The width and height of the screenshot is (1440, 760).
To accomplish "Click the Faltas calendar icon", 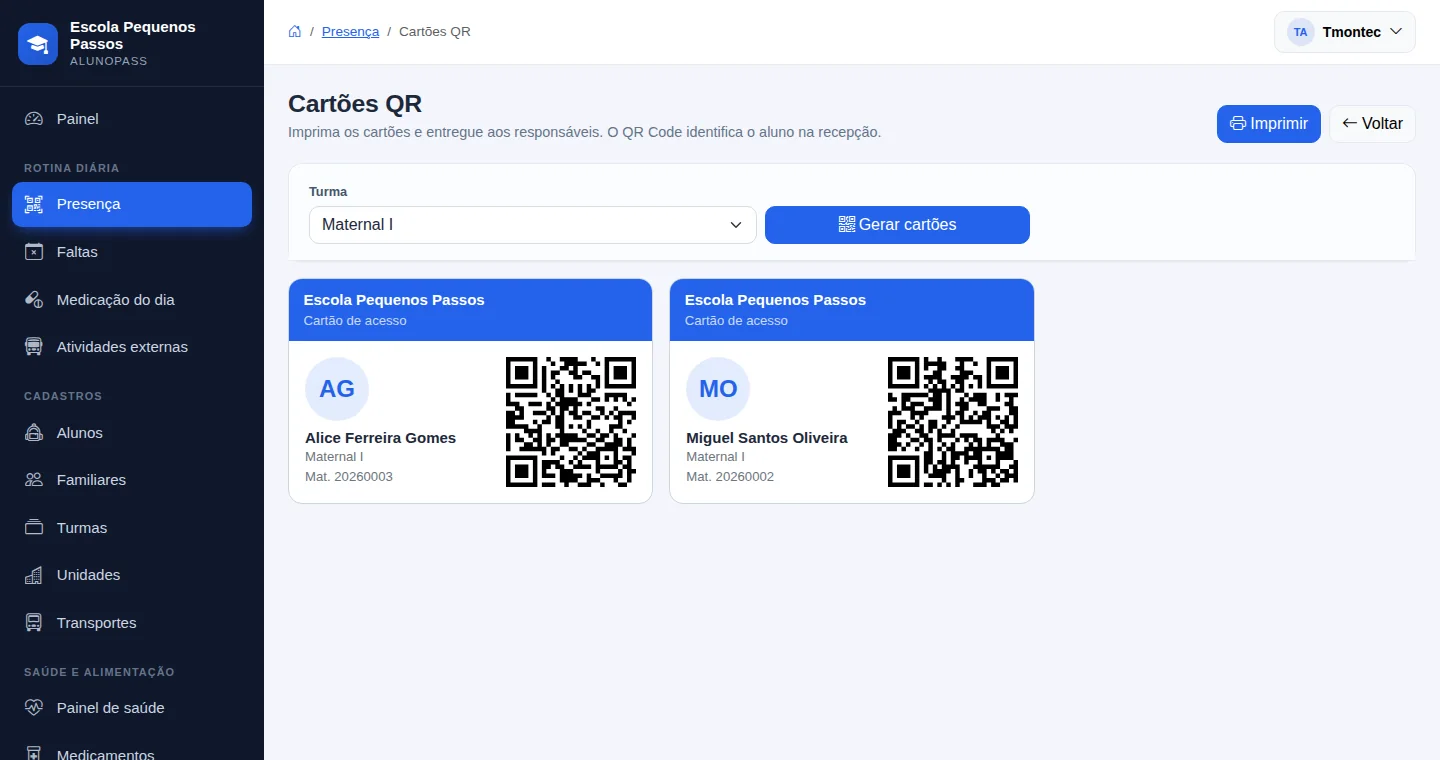I will point(34,252).
